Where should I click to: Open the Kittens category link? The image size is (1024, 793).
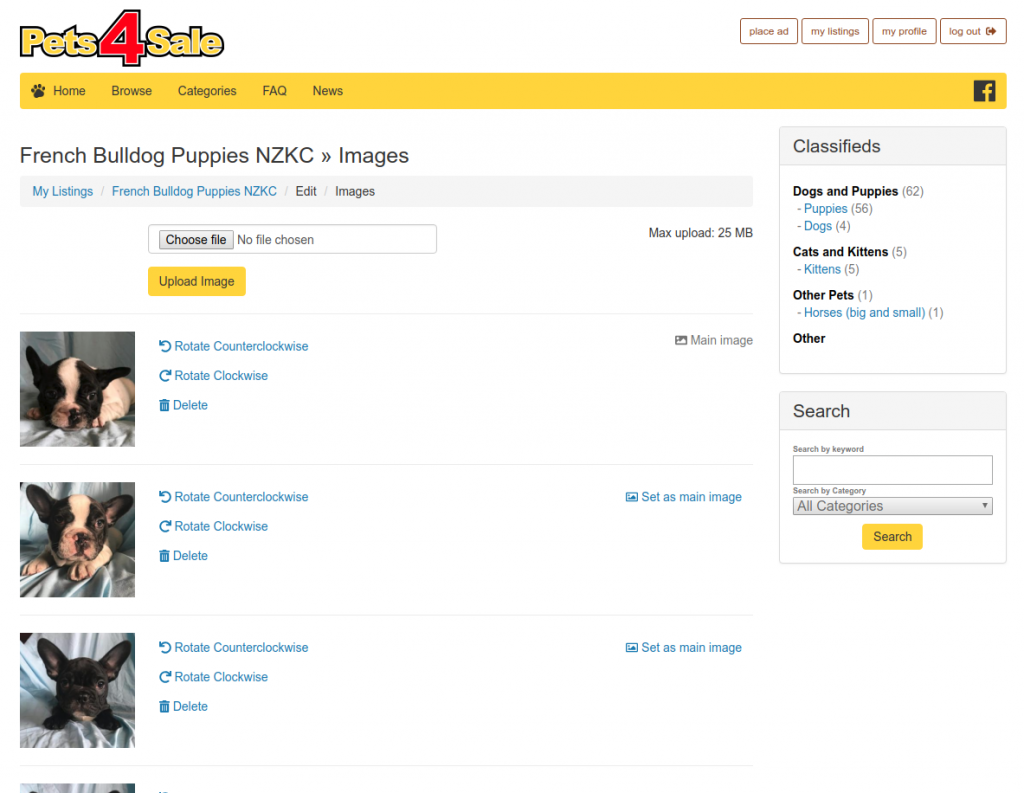click(822, 269)
